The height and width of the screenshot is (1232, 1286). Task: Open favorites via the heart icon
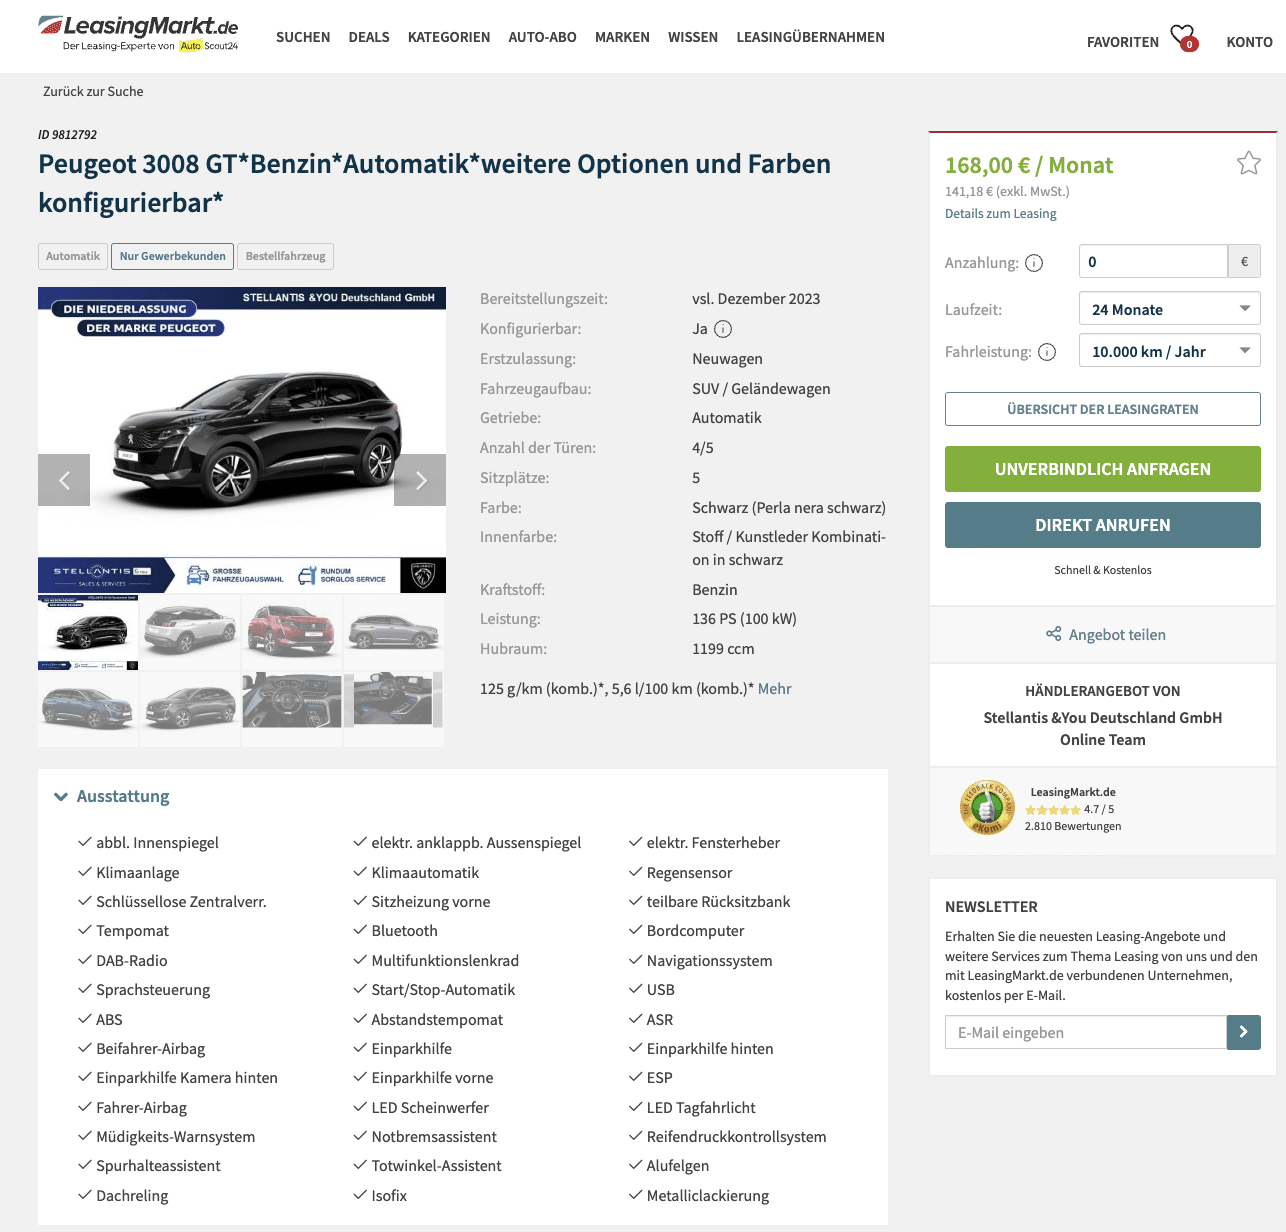(x=1184, y=38)
